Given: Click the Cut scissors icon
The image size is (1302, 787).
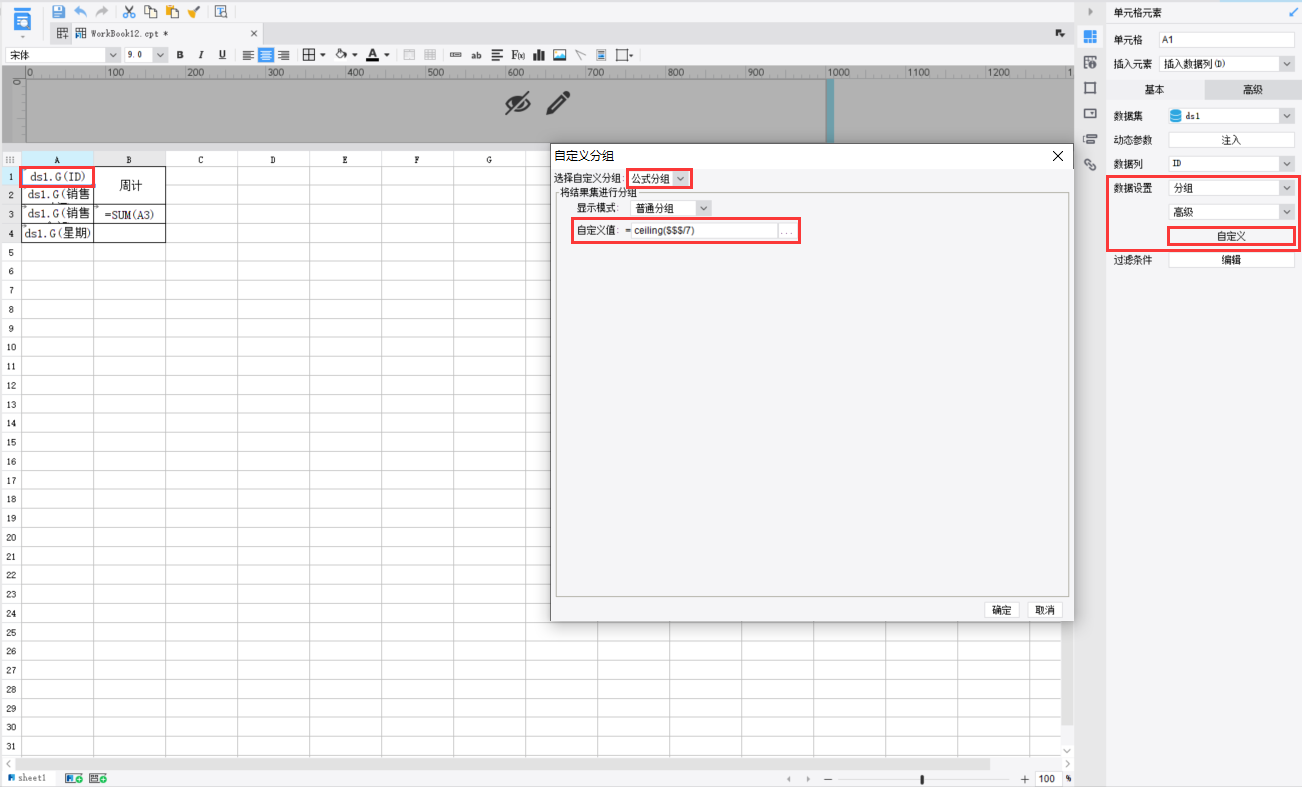Looking at the screenshot, I should (129, 12).
